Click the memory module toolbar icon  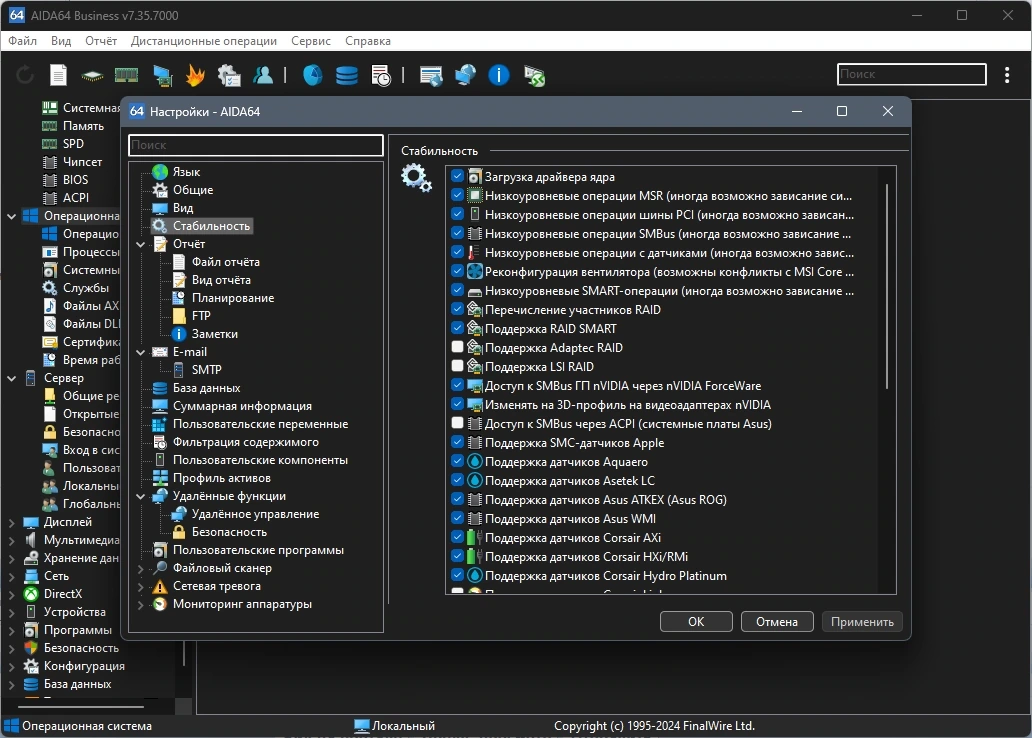pyautogui.click(x=126, y=75)
